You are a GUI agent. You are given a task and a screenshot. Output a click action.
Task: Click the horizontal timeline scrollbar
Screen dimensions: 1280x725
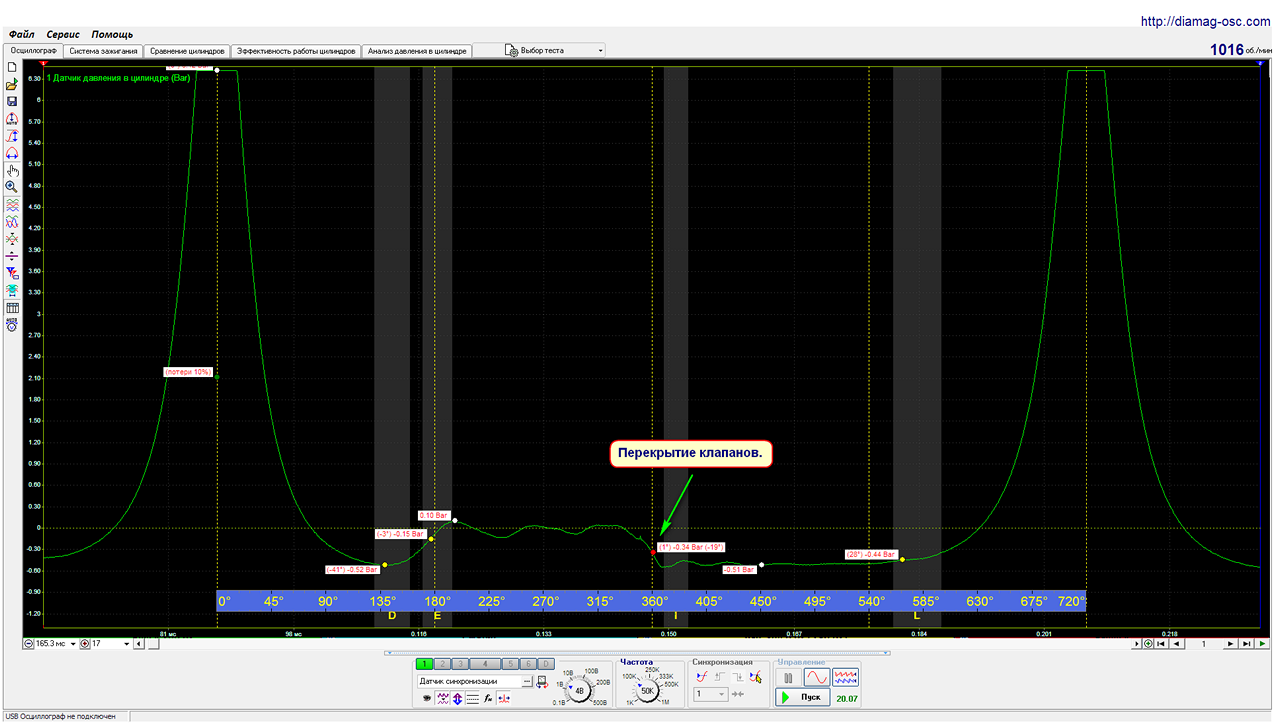(x=640, y=644)
